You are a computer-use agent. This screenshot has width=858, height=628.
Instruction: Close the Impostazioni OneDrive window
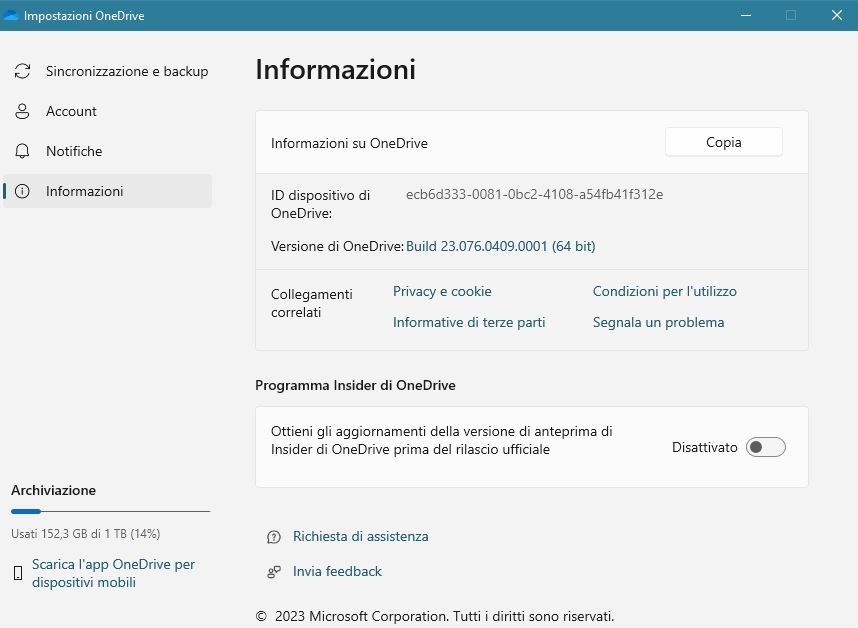[836, 15]
